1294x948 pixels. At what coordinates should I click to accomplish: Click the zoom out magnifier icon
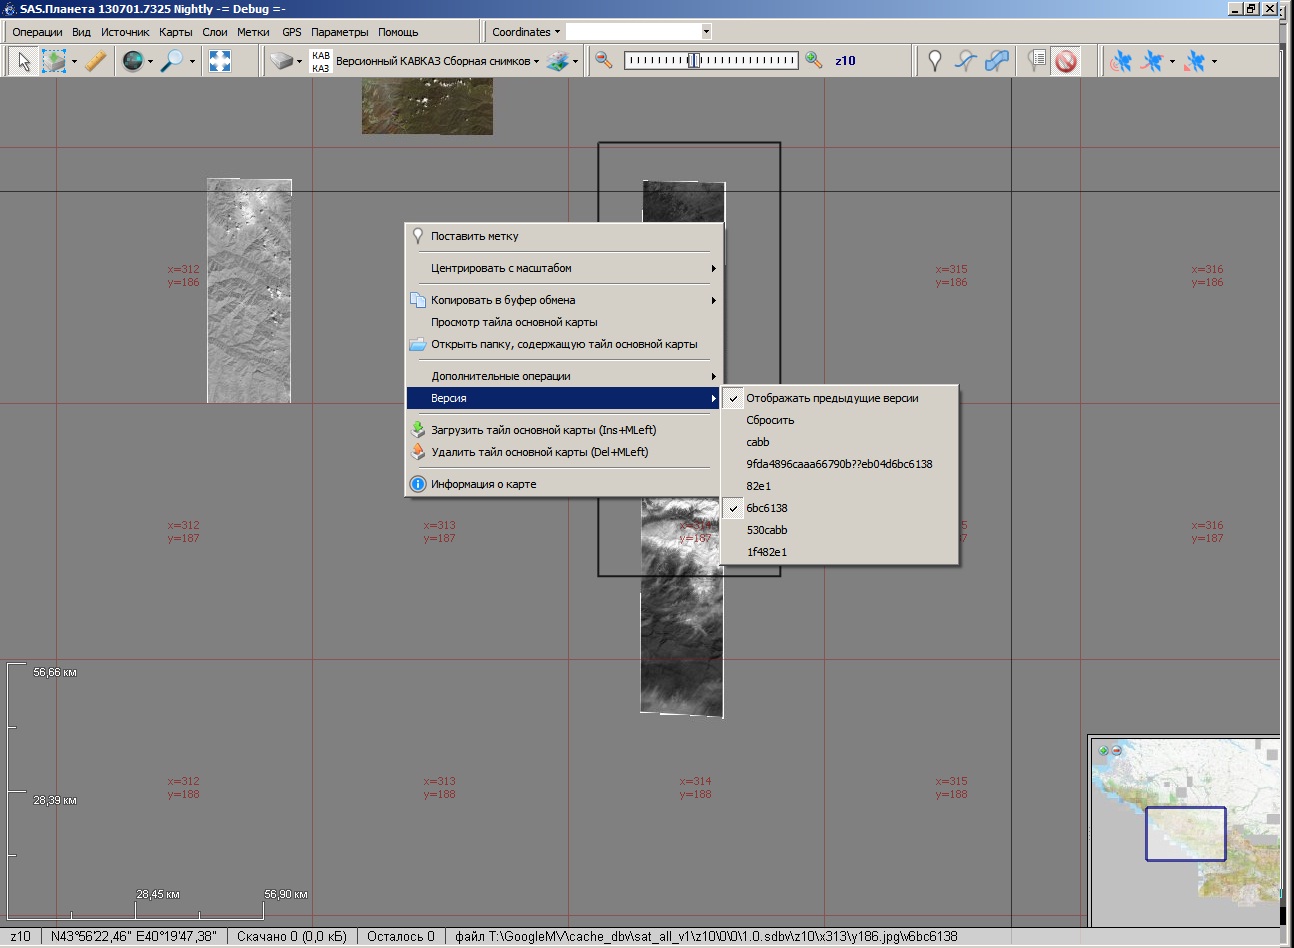(x=604, y=61)
